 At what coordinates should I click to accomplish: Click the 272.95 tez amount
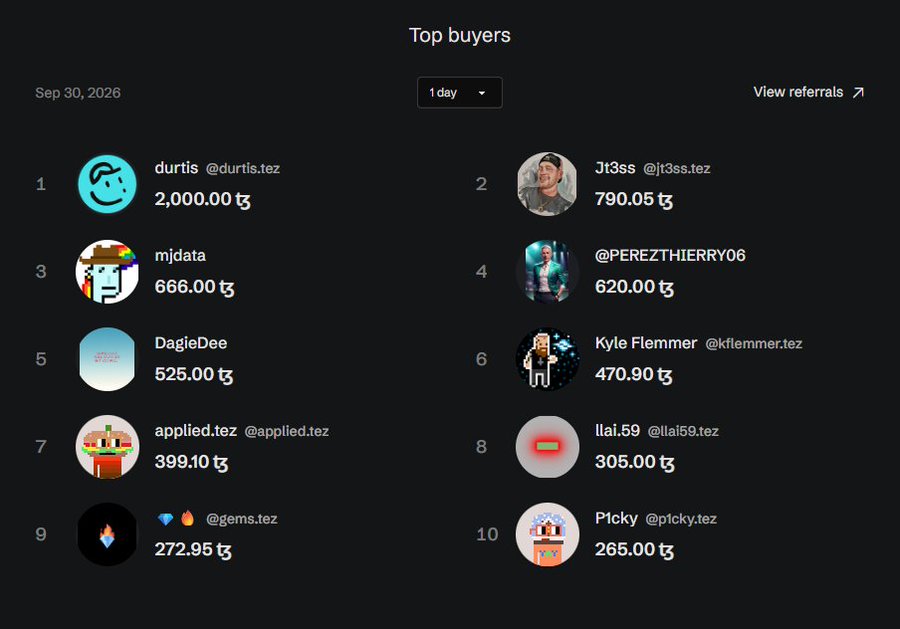pos(193,550)
